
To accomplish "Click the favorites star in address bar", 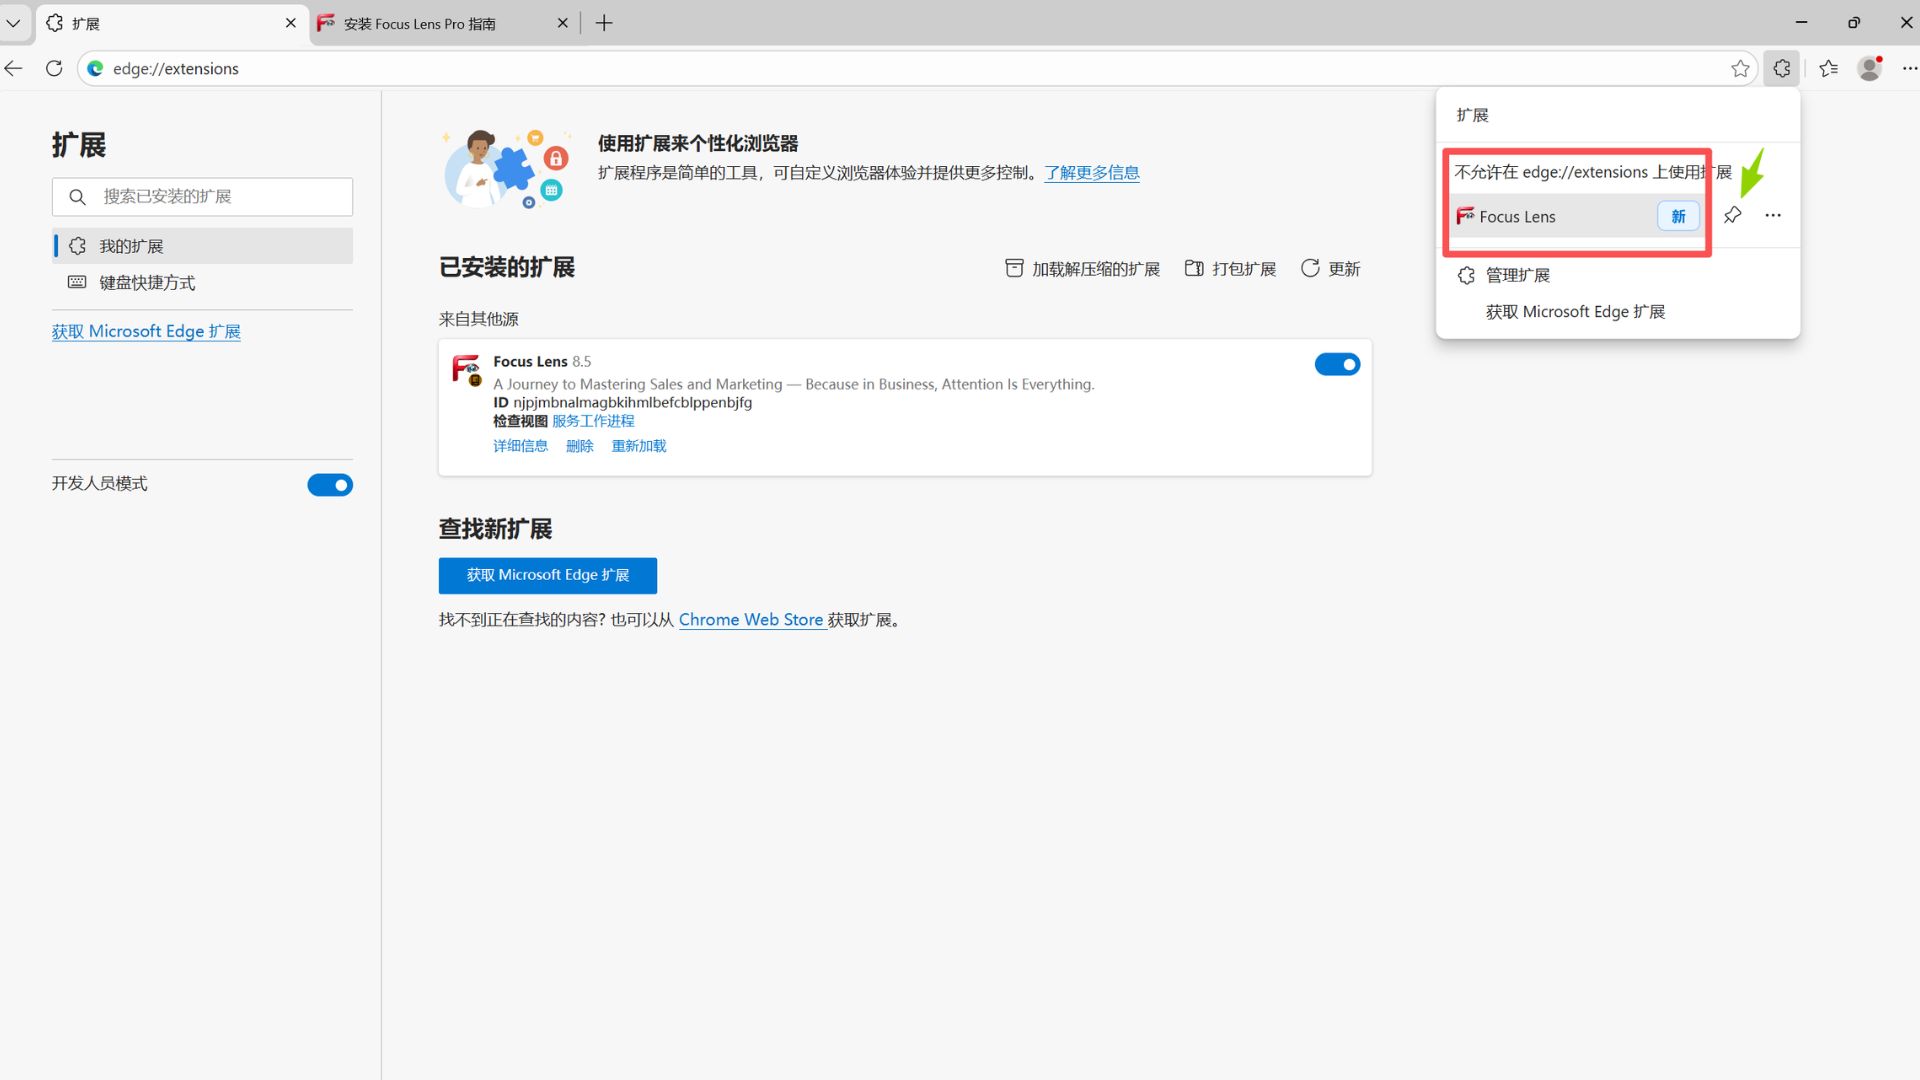I will click(1741, 68).
